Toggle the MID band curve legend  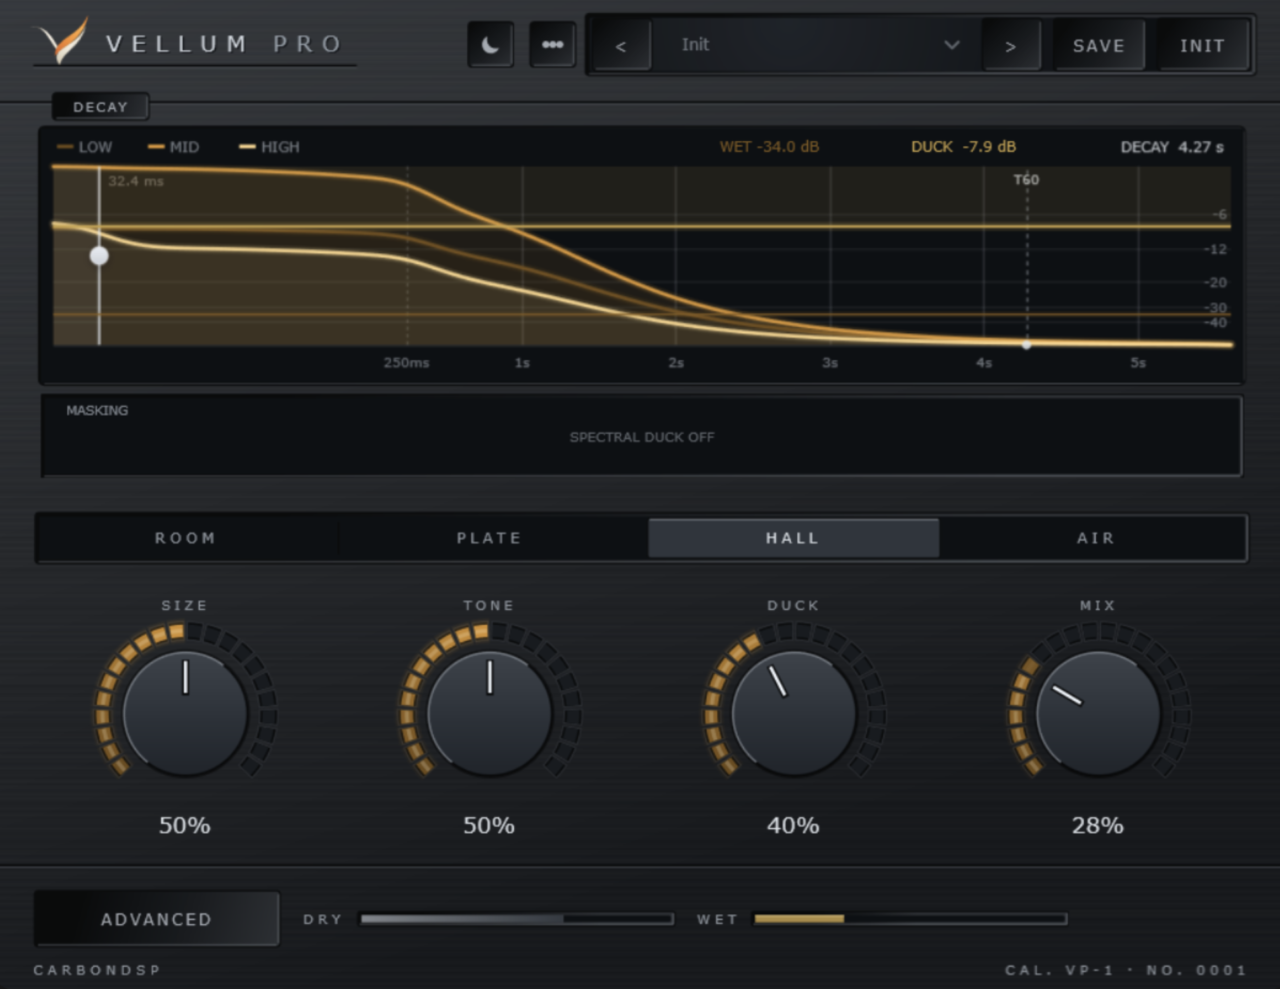click(174, 147)
